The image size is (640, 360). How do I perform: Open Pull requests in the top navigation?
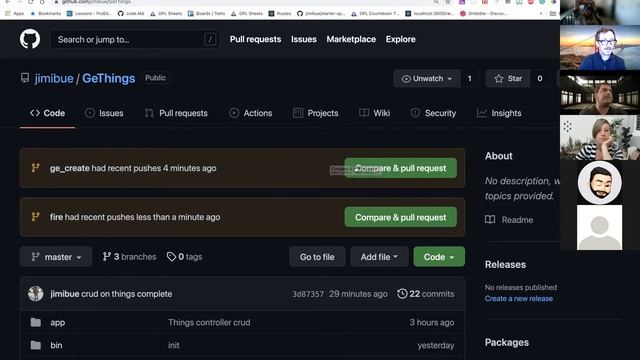pyautogui.click(x=255, y=39)
